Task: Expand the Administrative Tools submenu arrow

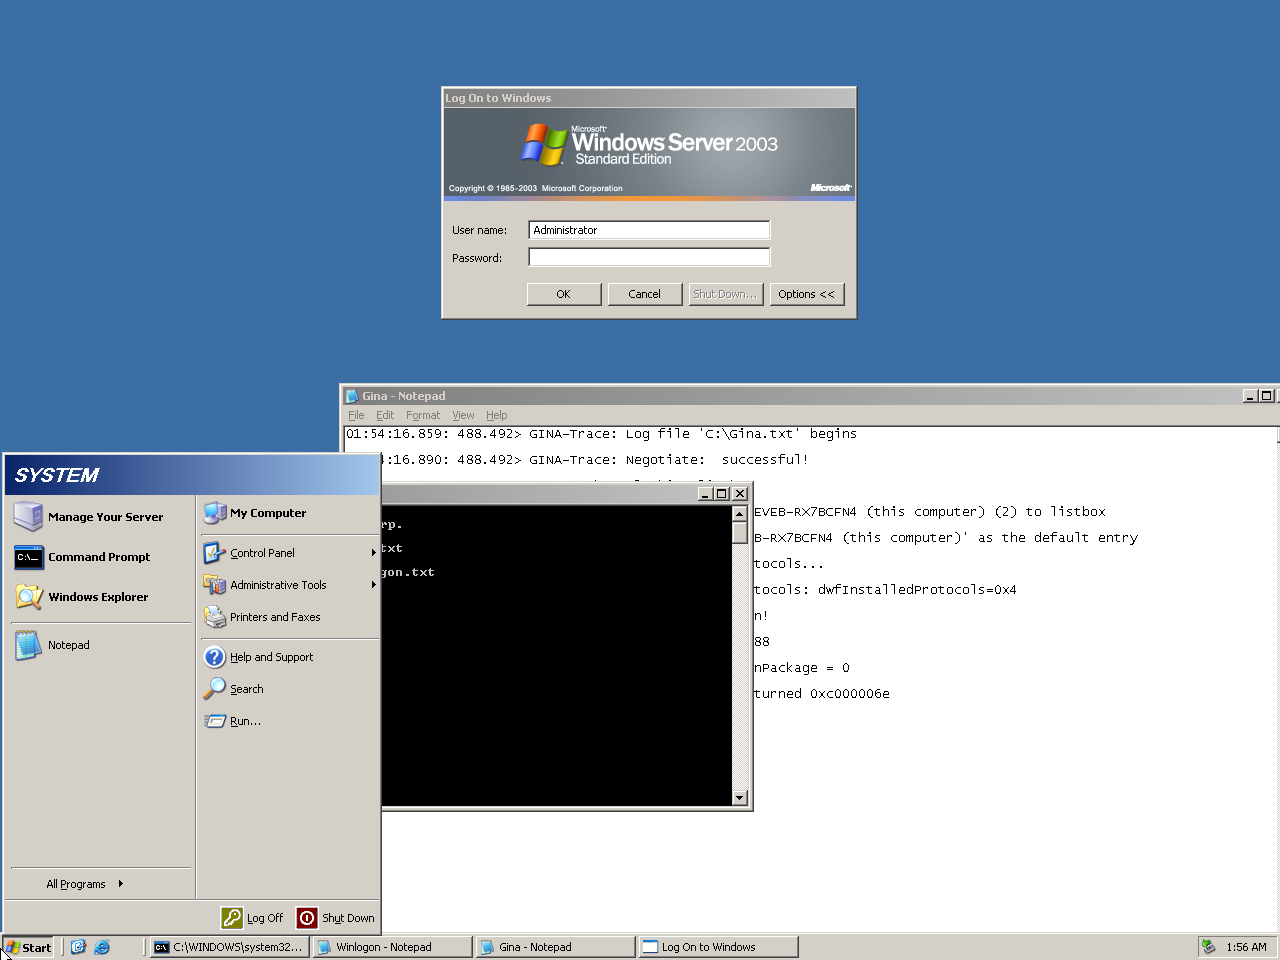Action: [x=374, y=585]
